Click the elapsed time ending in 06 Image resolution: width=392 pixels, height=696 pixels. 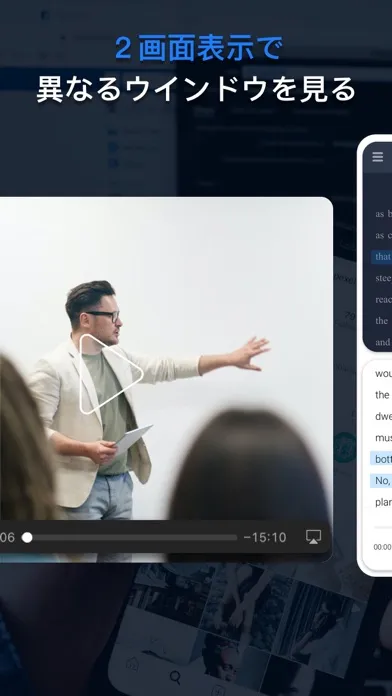[7, 538]
